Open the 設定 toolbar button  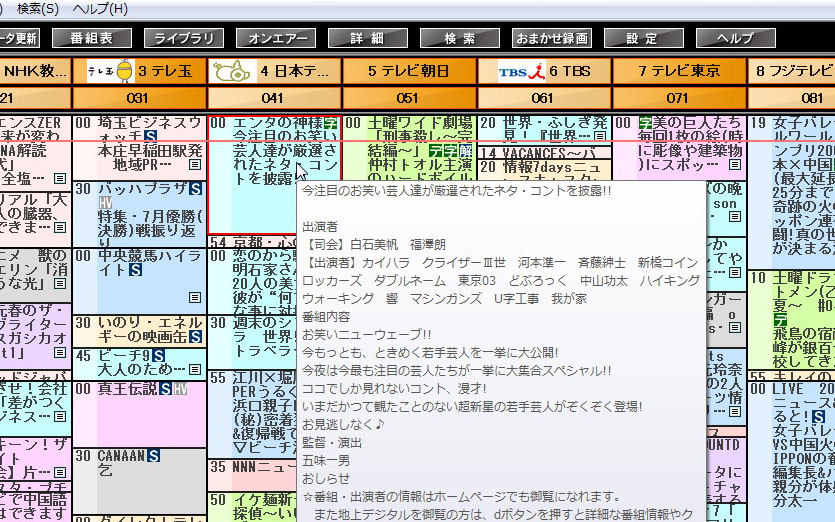tap(644, 38)
